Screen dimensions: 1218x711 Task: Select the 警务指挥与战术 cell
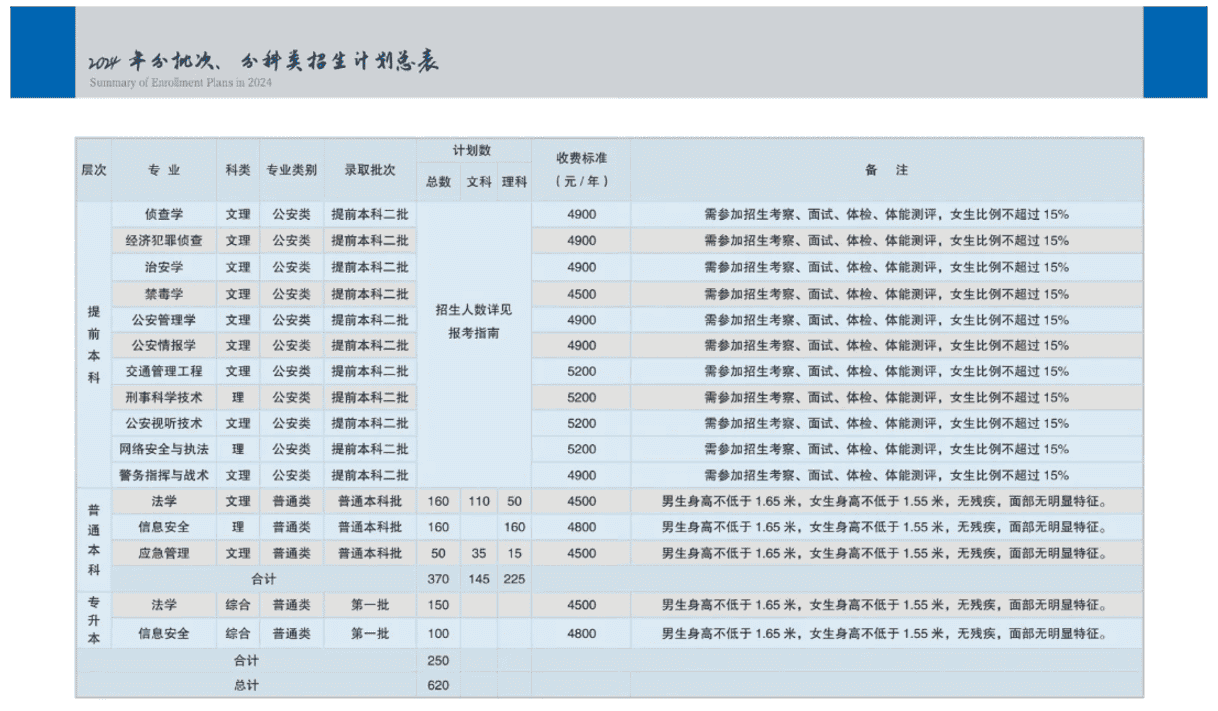tap(164, 475)
